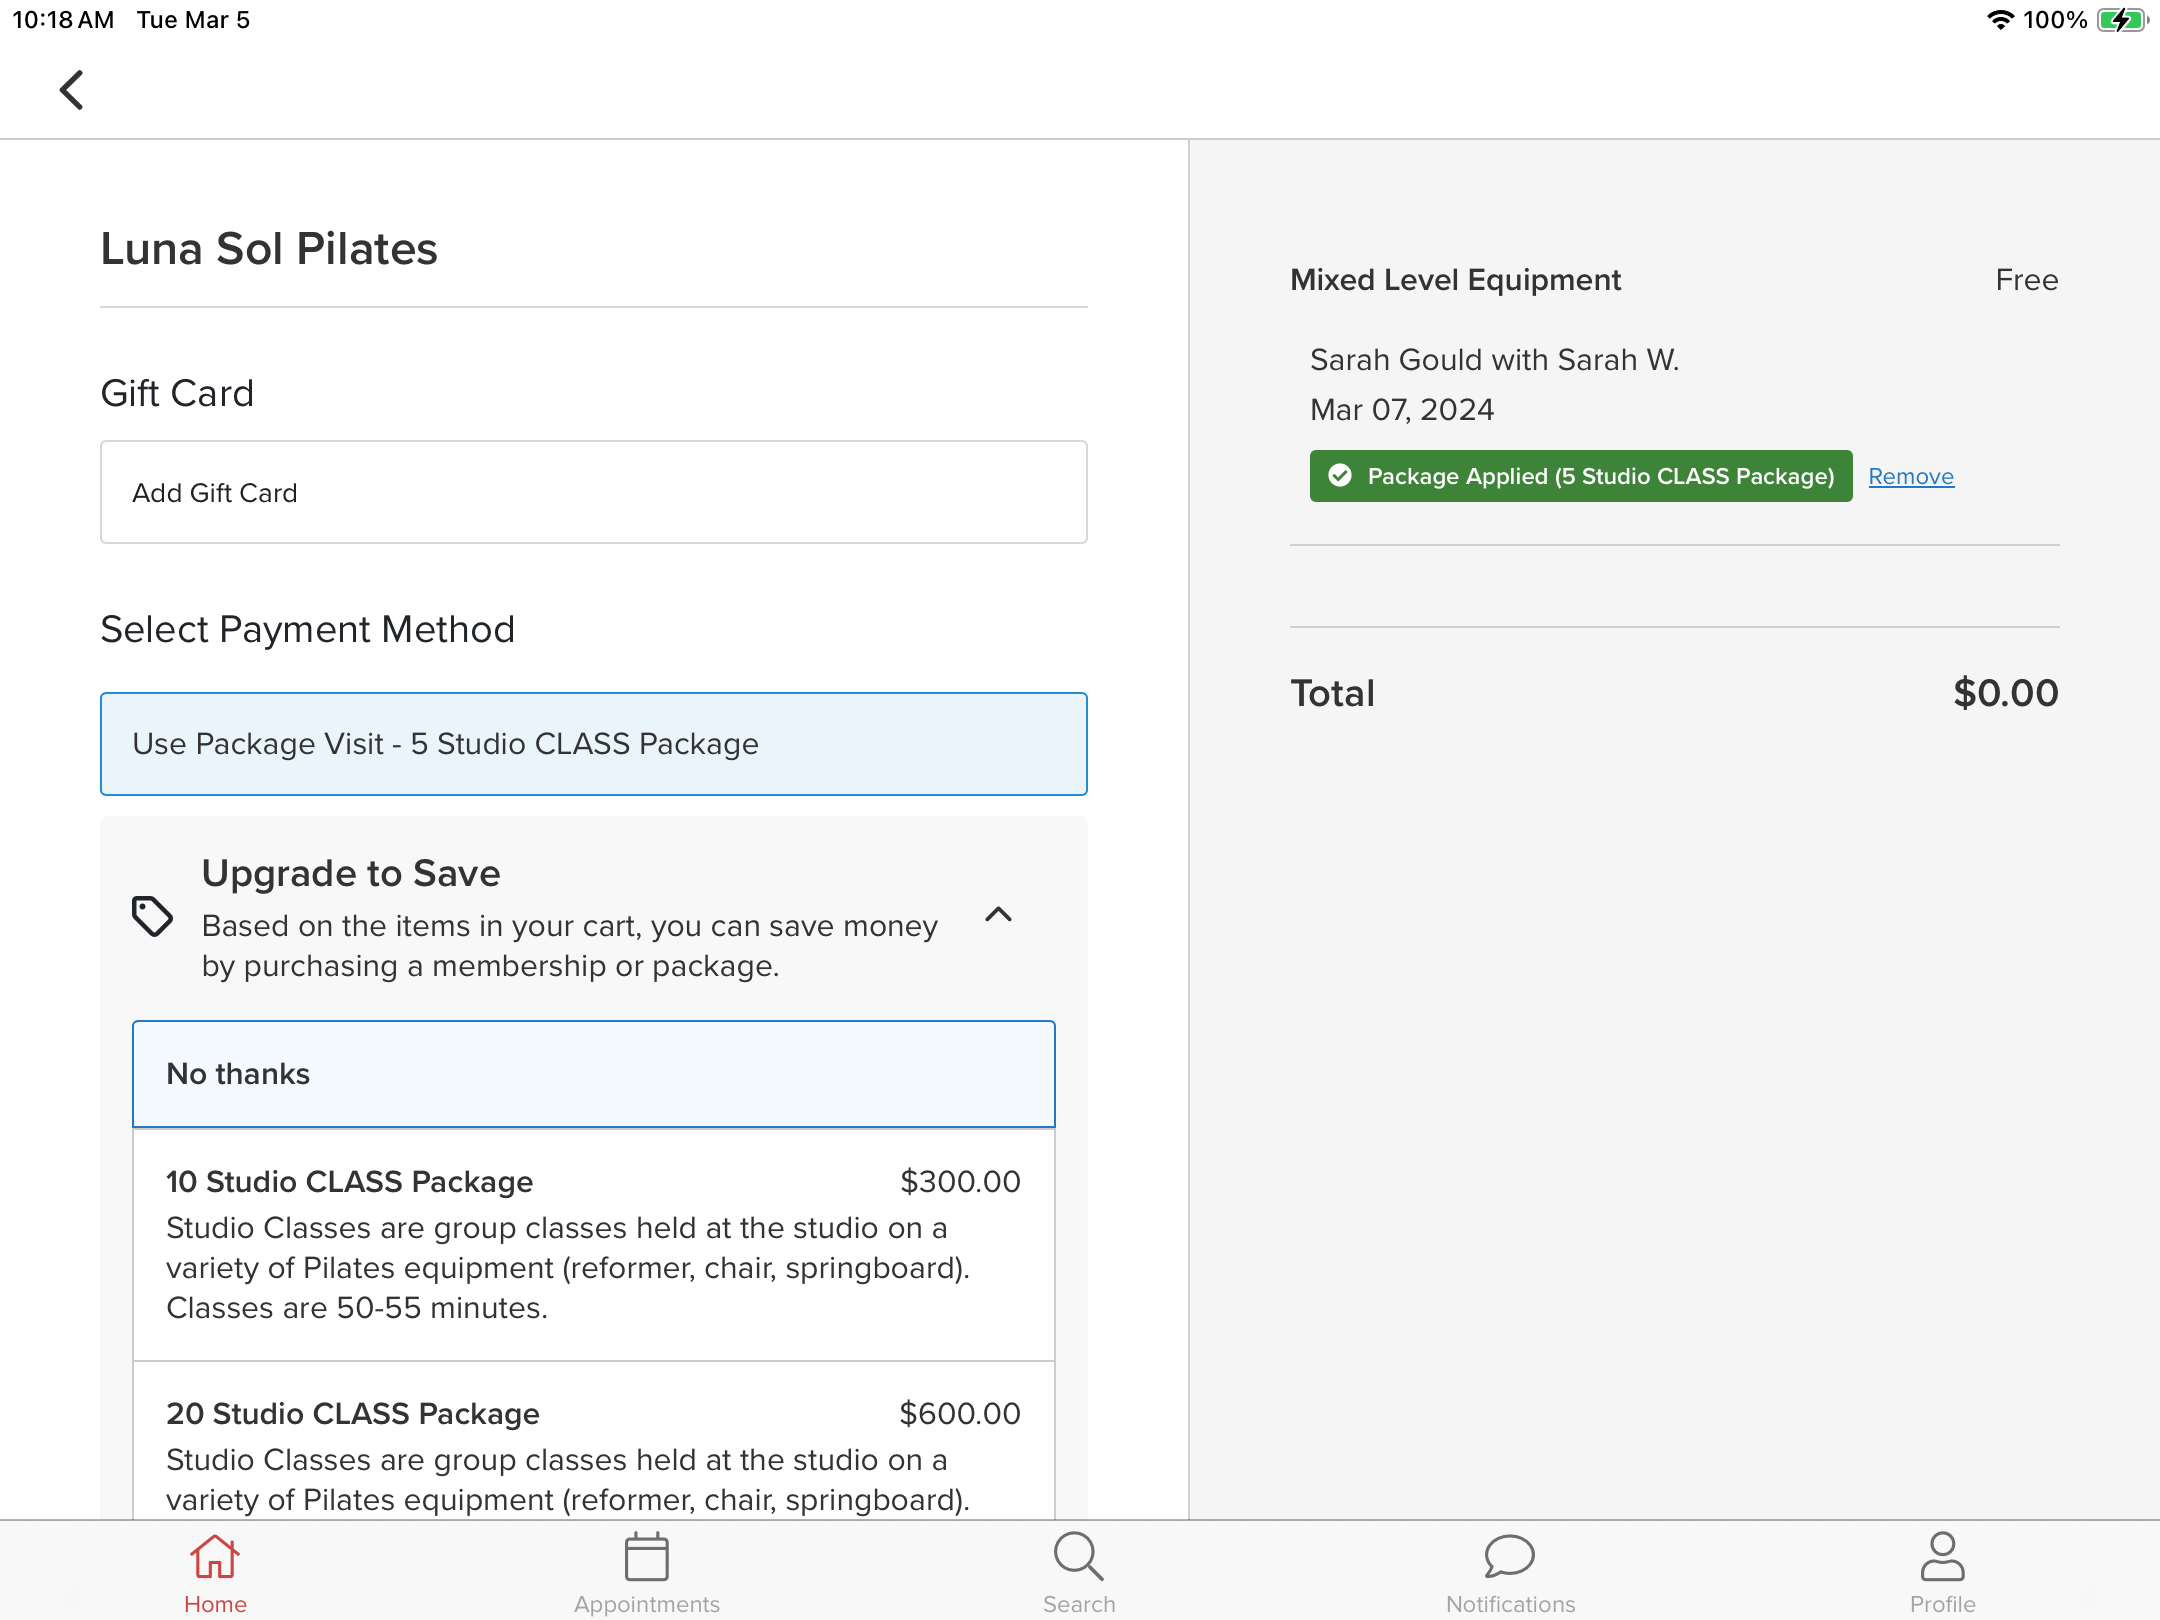
Task: Click the Package Applied green badge
Action: (x=1600, y=476)
